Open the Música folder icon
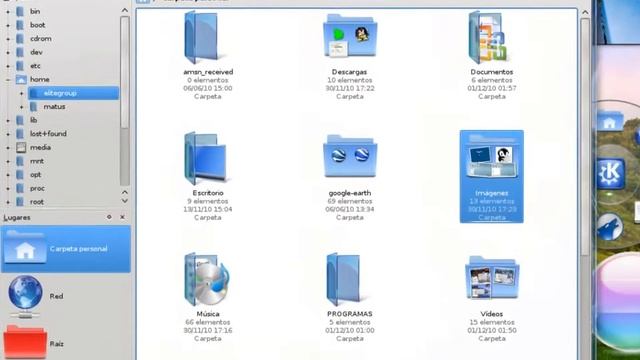The height and width of the screenshot is (360, 640). (x=207, y=279)
